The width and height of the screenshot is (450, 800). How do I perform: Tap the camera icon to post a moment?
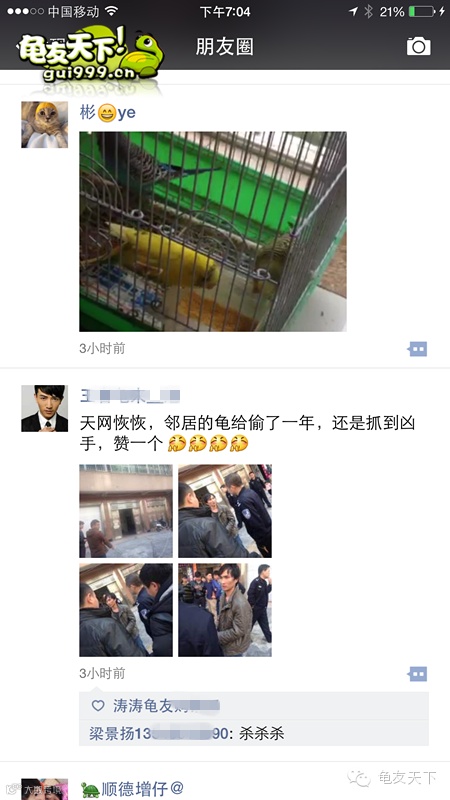click(418, 46)
